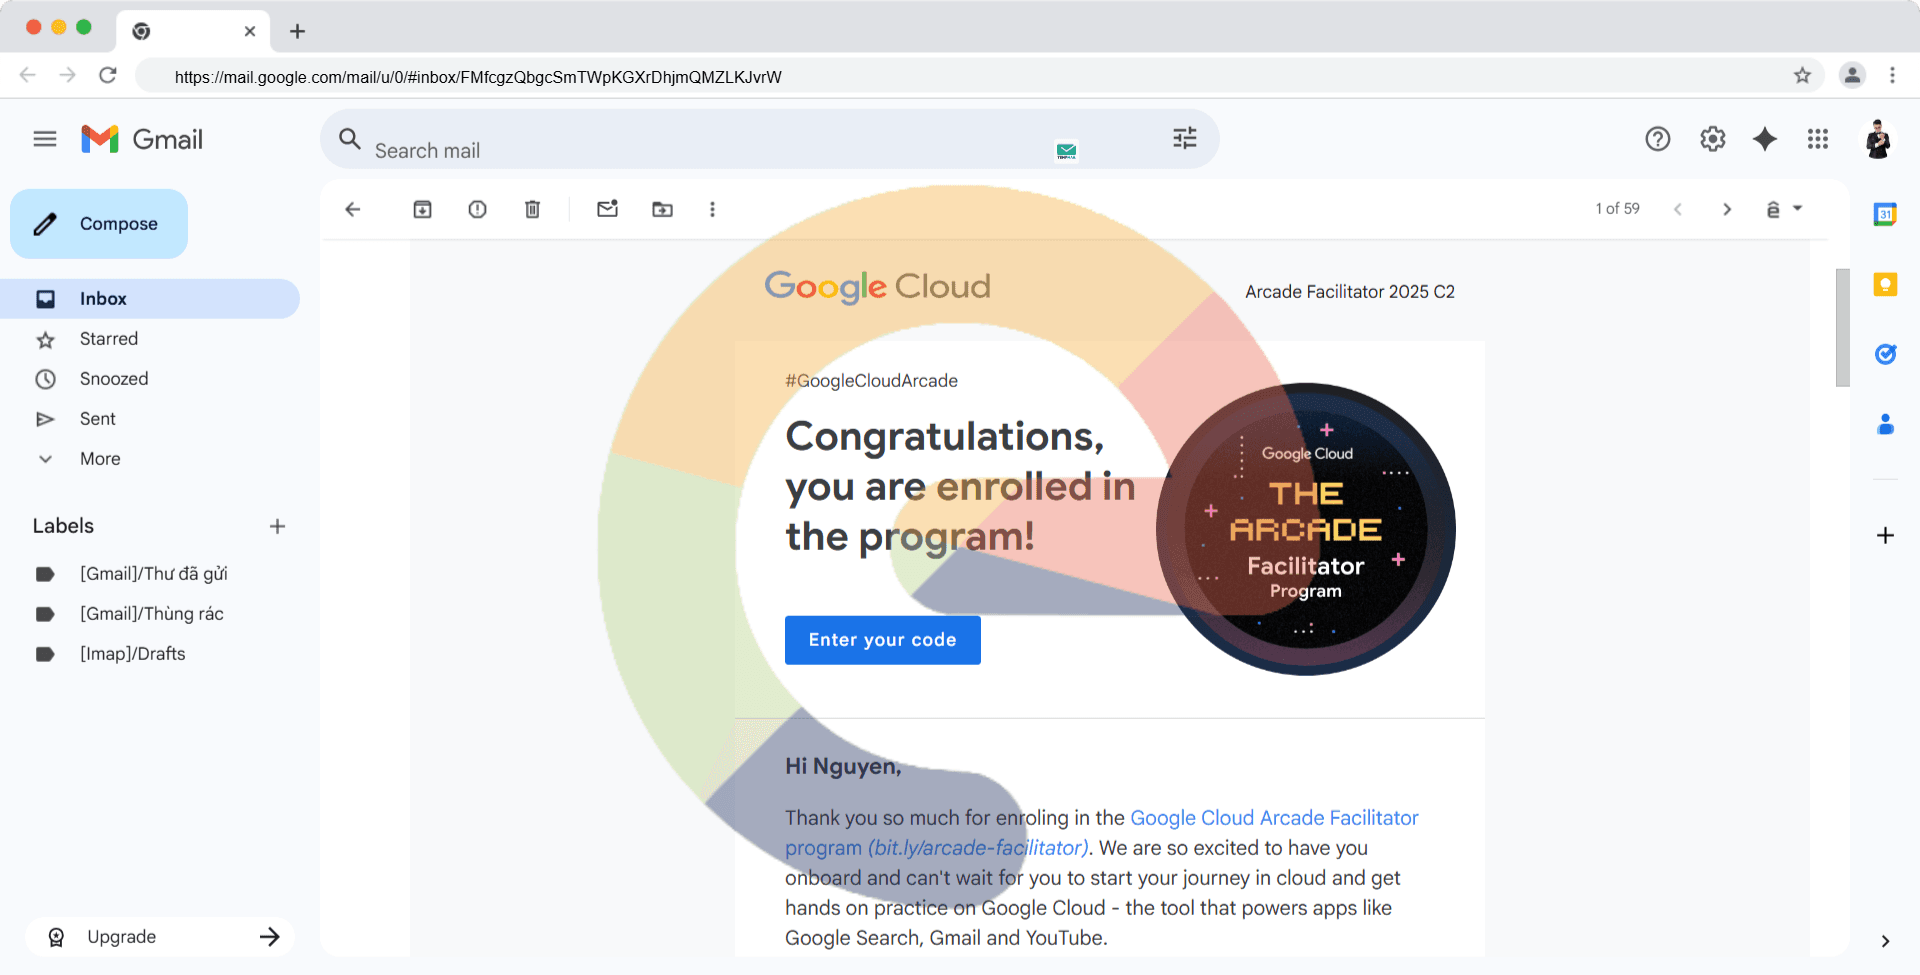Click the Google Cloud logo in email
The width and height of the screenshot is (1920, 975).
coord(878,287)
